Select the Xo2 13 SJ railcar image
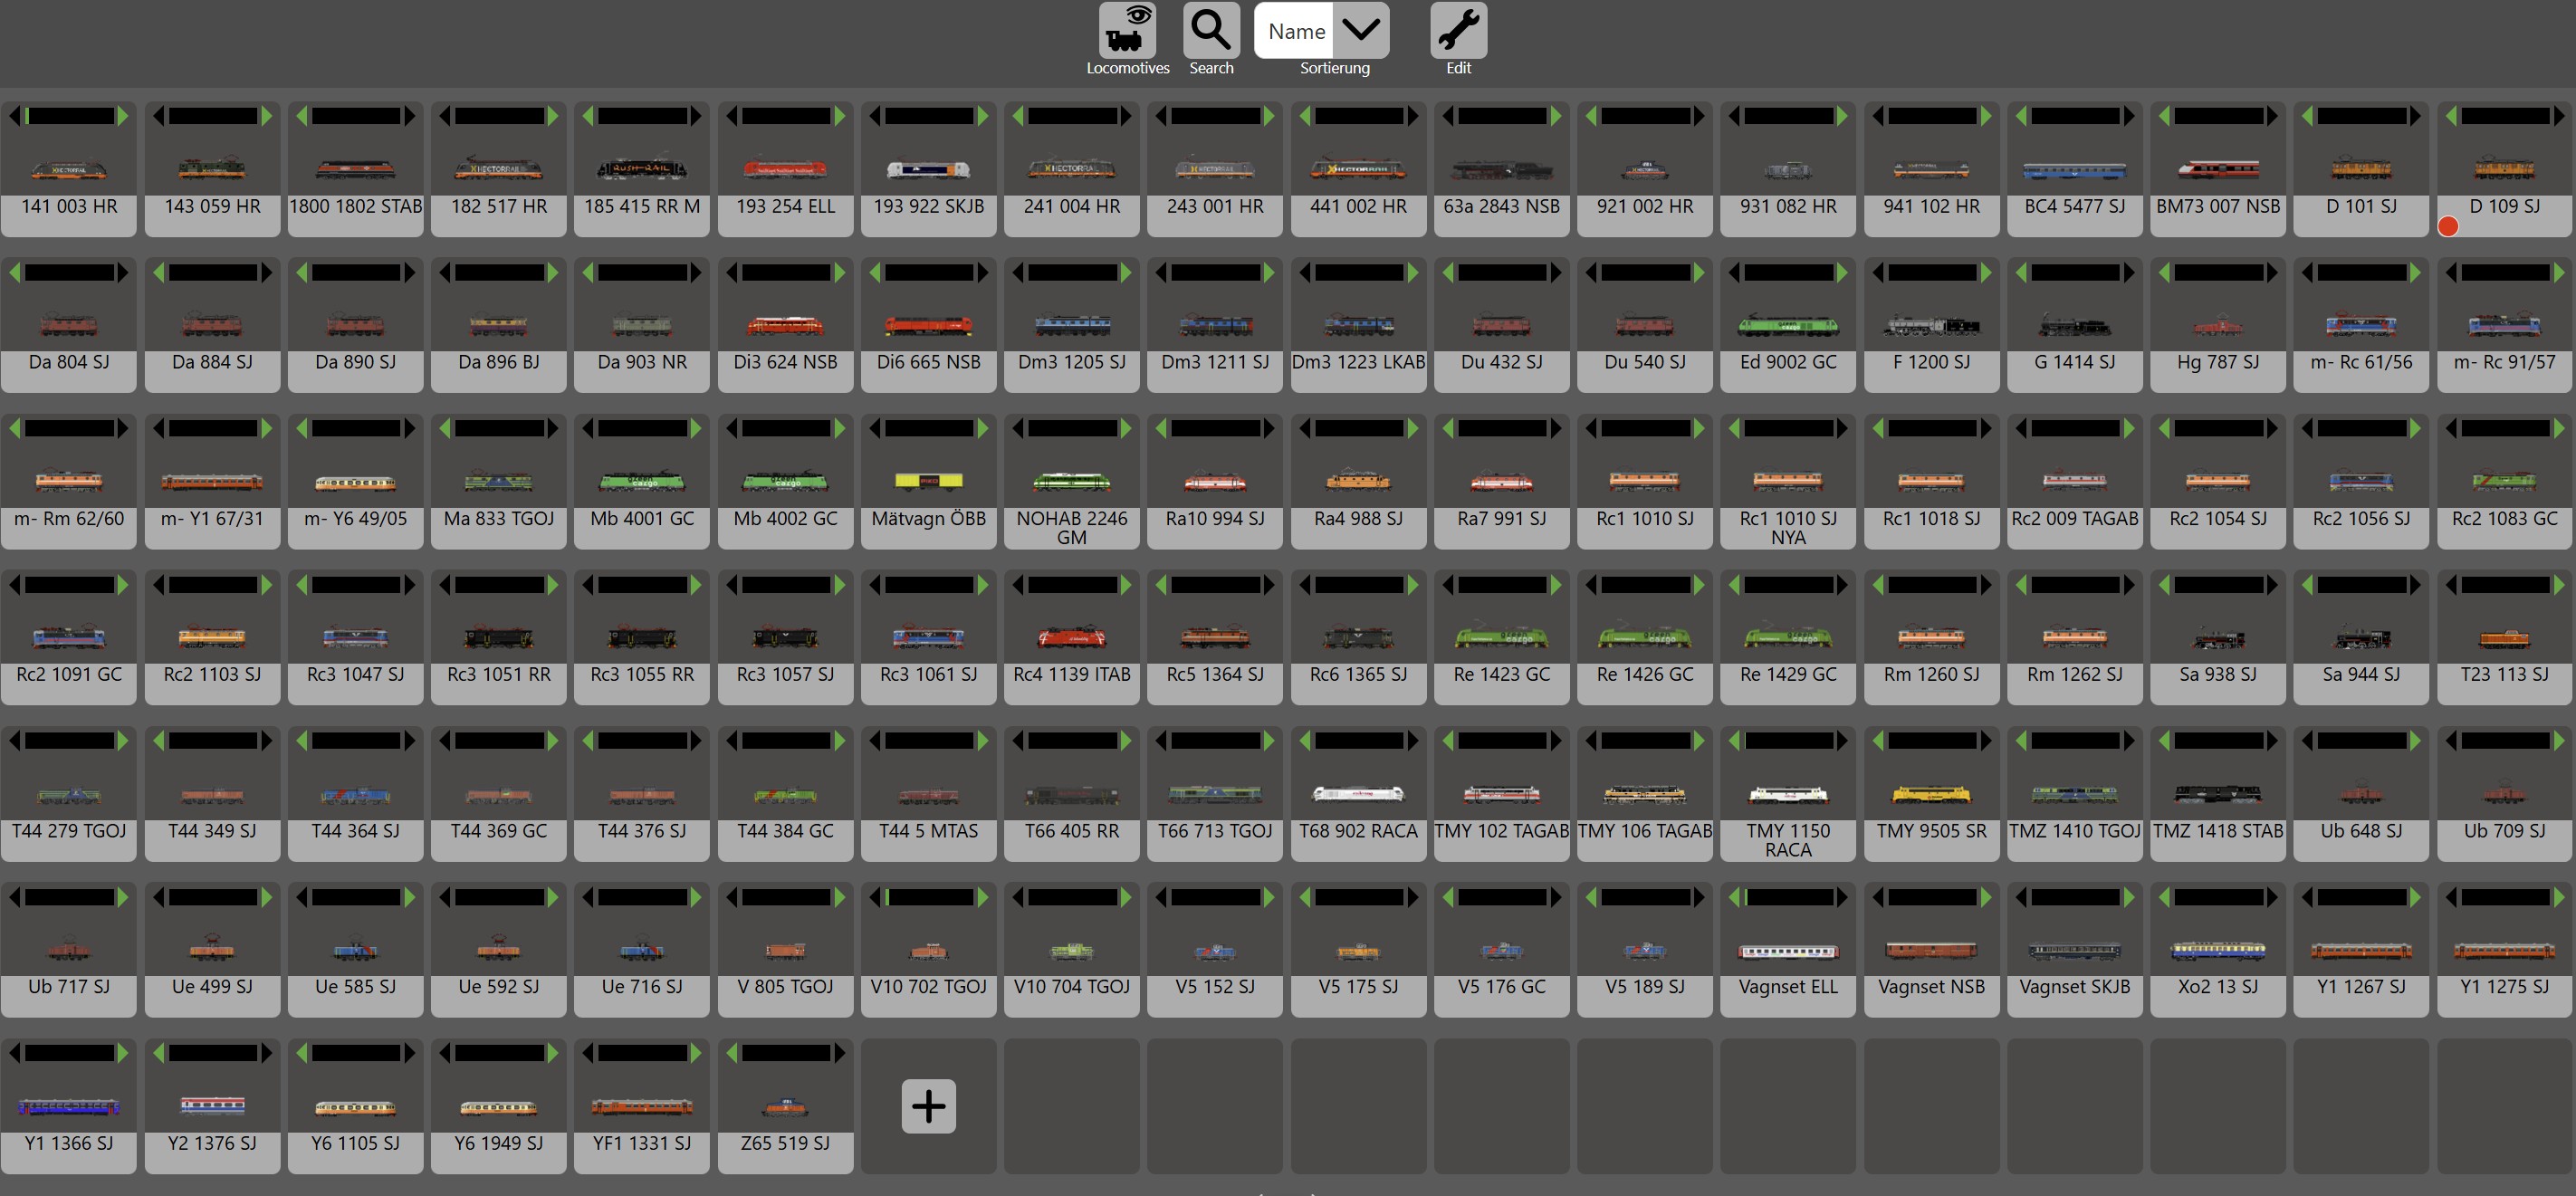Screen dimensions: 2576x1196 pyautogui.click(x=2217, y=950)
